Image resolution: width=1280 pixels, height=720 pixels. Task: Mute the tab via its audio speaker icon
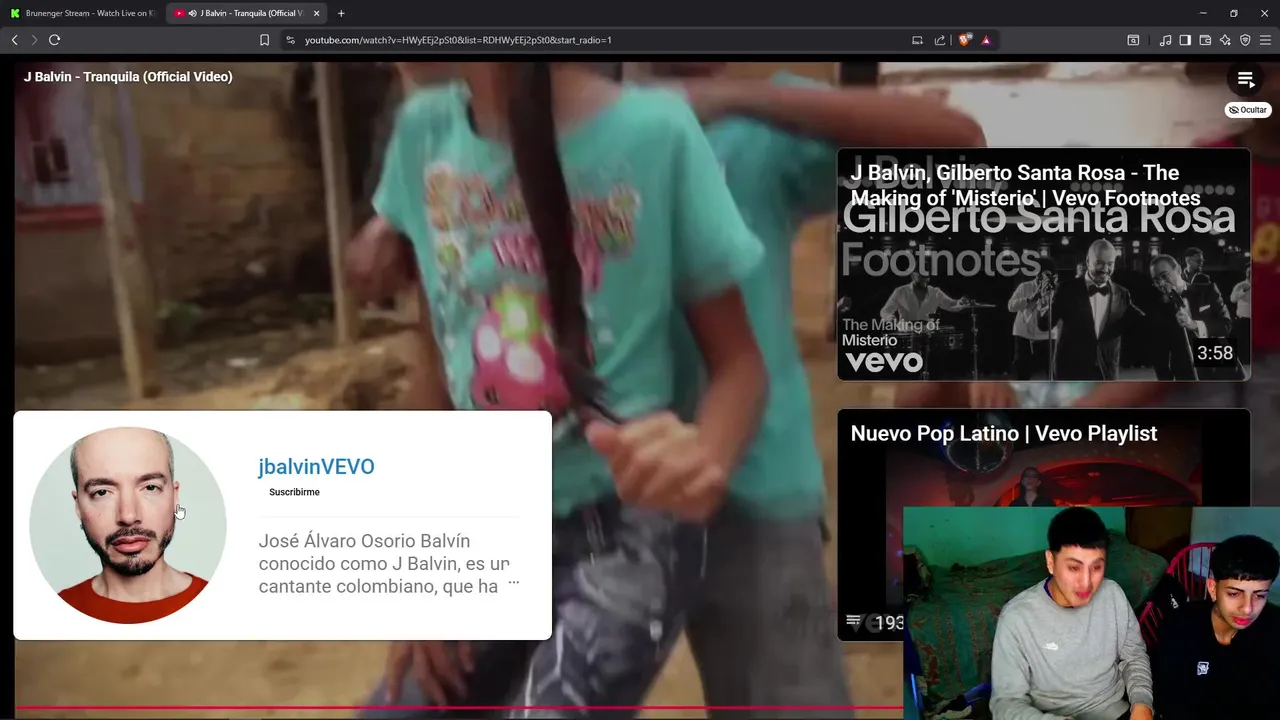click(x=192, y=13)
